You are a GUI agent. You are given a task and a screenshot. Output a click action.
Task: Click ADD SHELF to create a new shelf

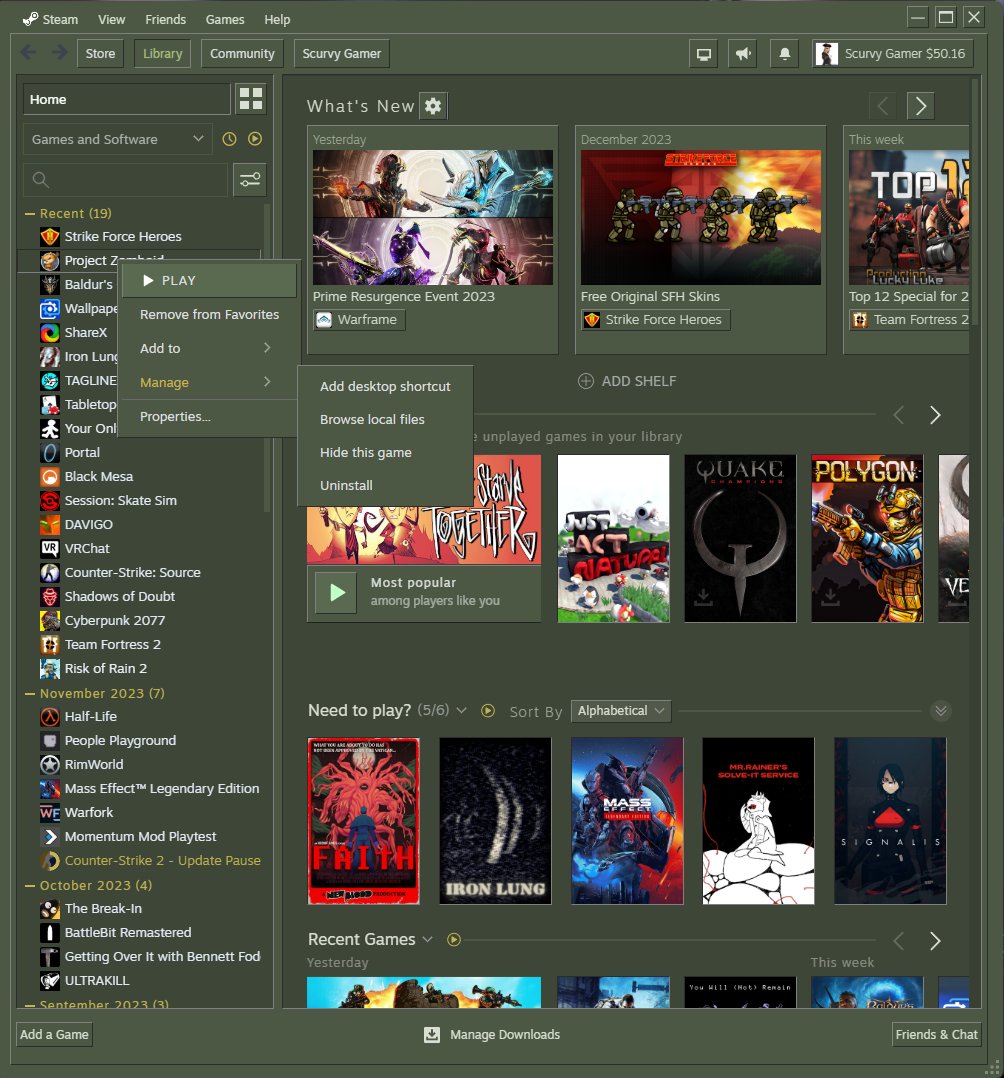627,381
